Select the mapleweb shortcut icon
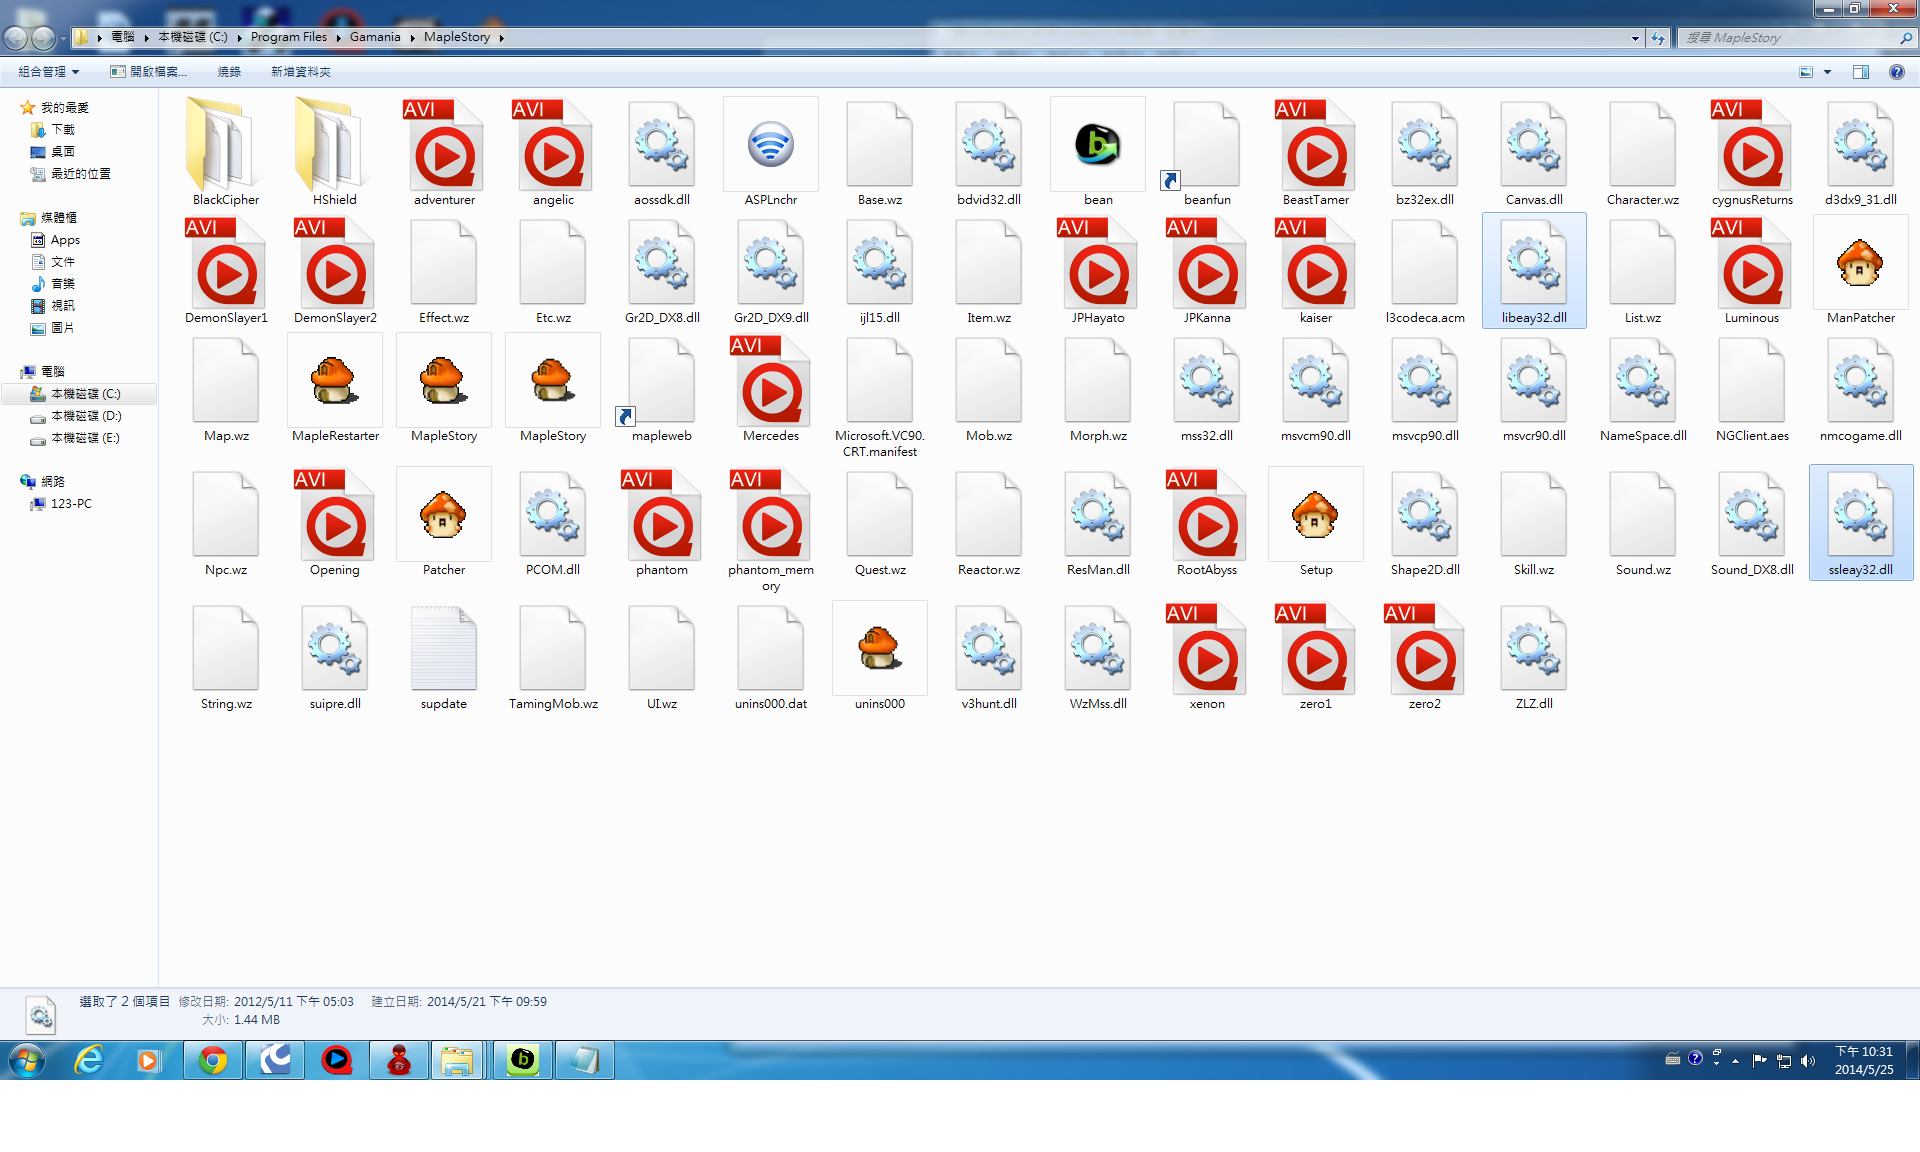 click(661, 388)
